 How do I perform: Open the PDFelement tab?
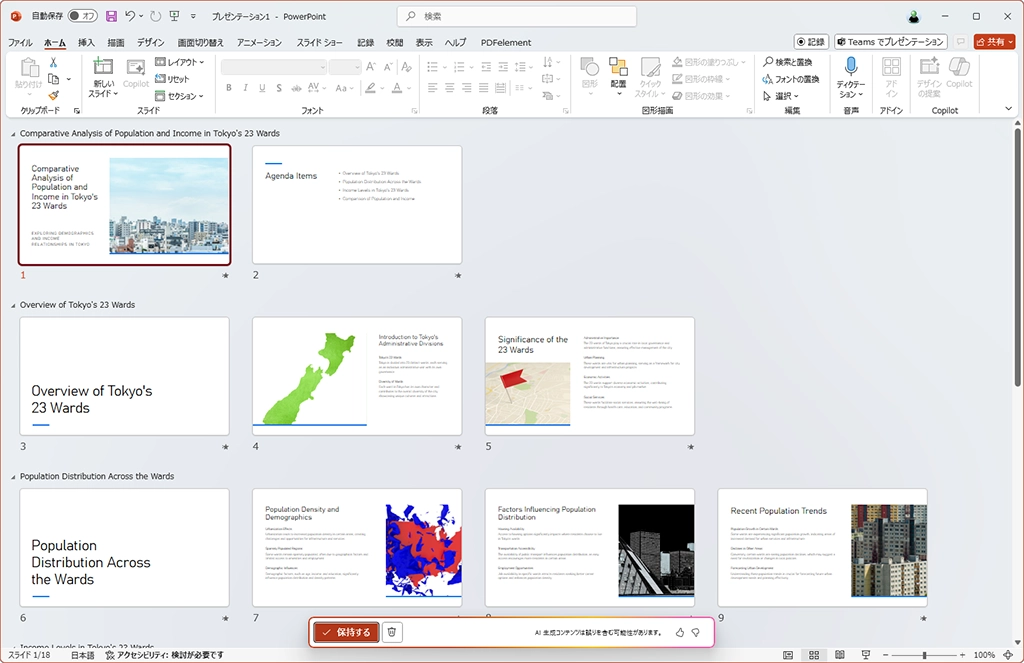[x=506, y=42]
